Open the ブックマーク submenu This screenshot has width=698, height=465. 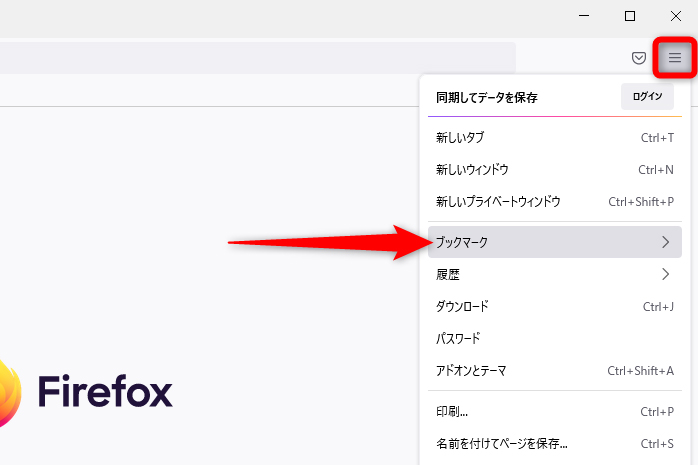tap(555, 242)
